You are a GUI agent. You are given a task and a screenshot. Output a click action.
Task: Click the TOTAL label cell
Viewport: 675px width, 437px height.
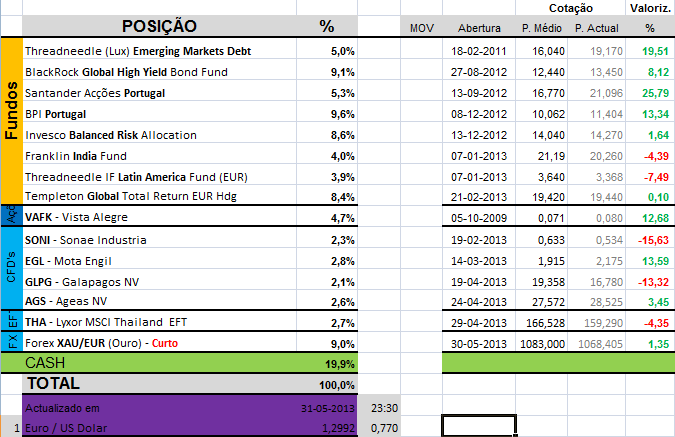(159, 384)
